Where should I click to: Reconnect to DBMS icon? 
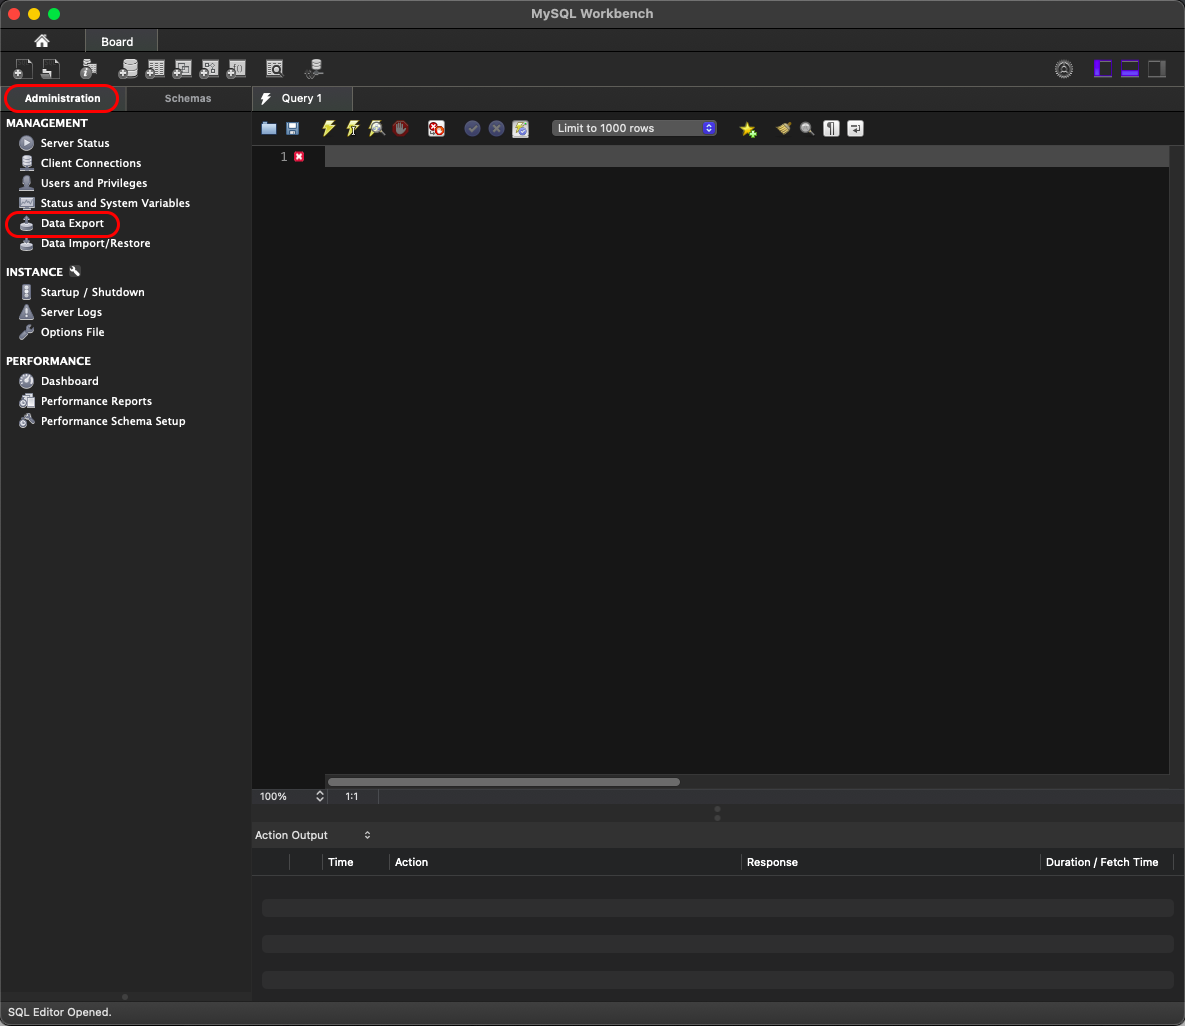click(x=314, y=69)
